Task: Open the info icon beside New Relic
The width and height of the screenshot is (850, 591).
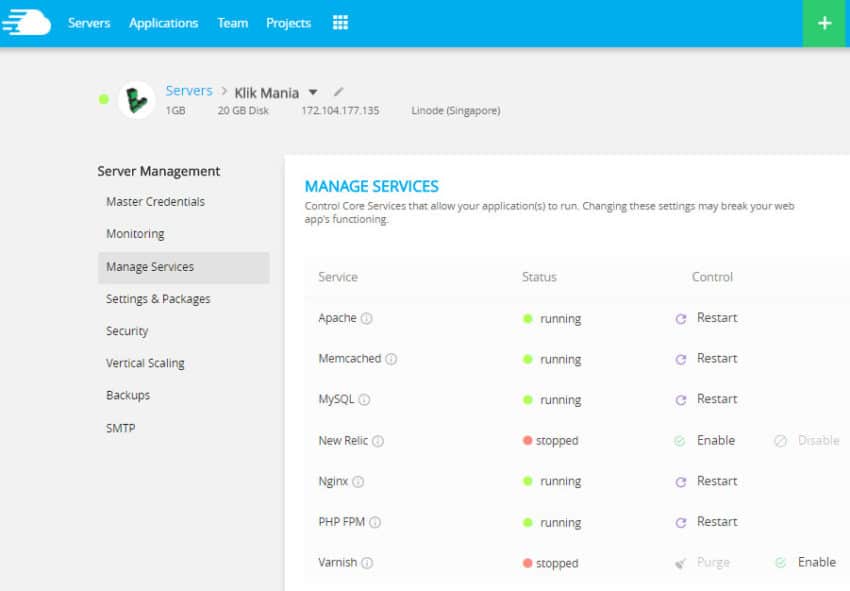Action: (378, 440)
